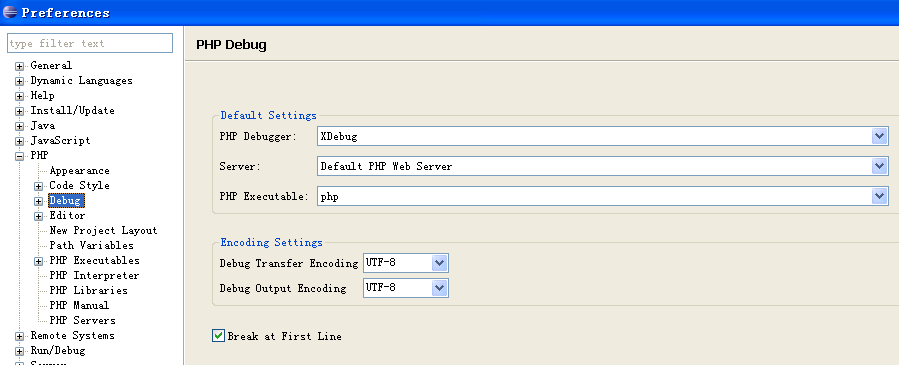Uncheck the Break at First Line checkbox
Image resolution: width=899 pixels, height=365 pixels.
click(x=218, y=336)
